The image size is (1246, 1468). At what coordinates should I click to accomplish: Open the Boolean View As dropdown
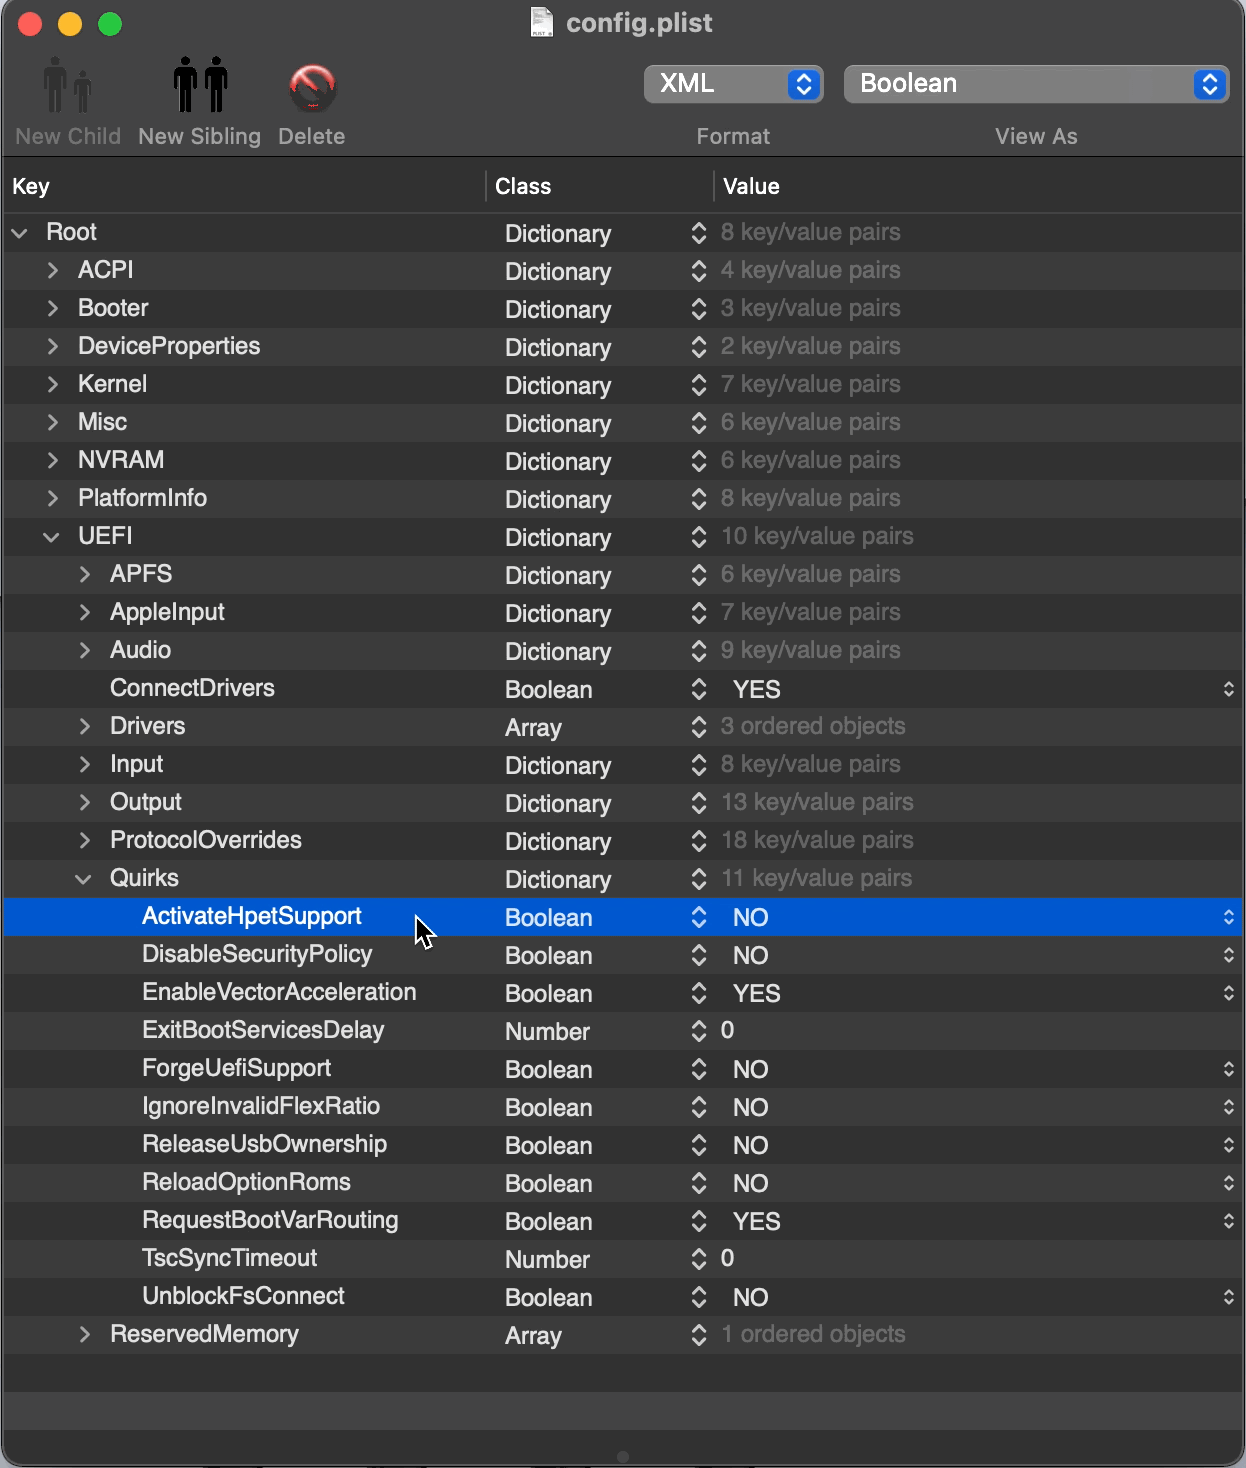1036,84
